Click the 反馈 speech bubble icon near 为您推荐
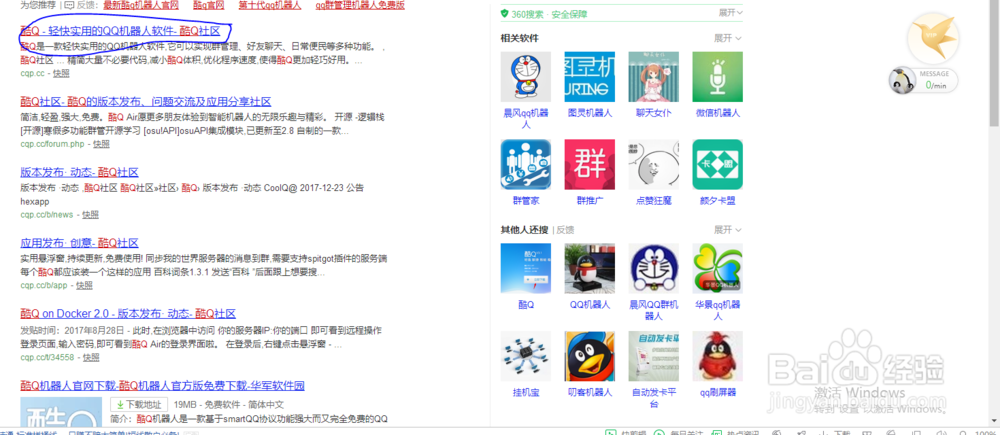 point(70,4)
